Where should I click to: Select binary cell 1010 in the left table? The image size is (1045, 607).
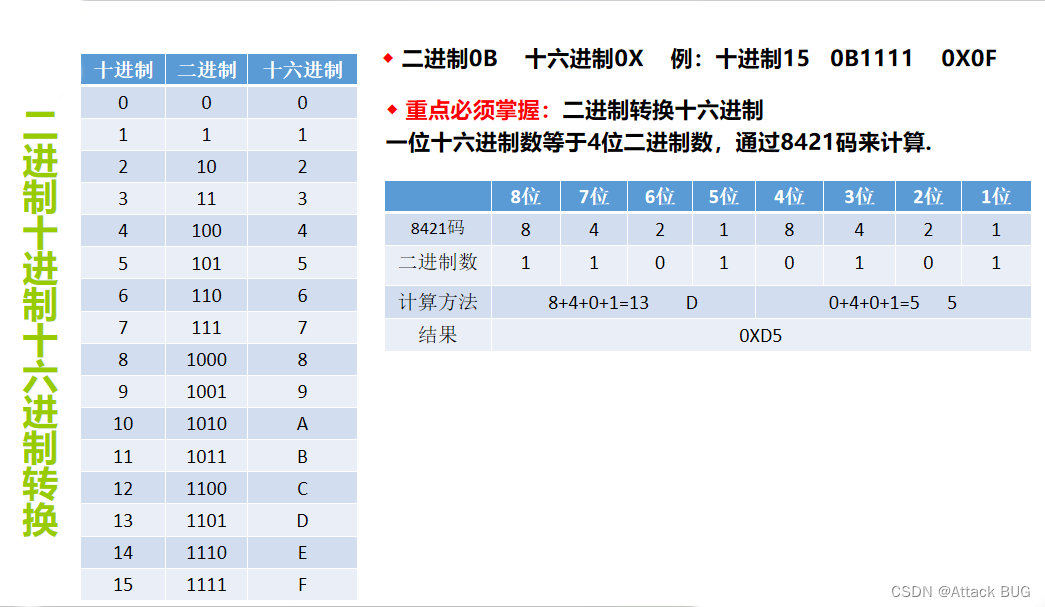[x=207, y=424]
